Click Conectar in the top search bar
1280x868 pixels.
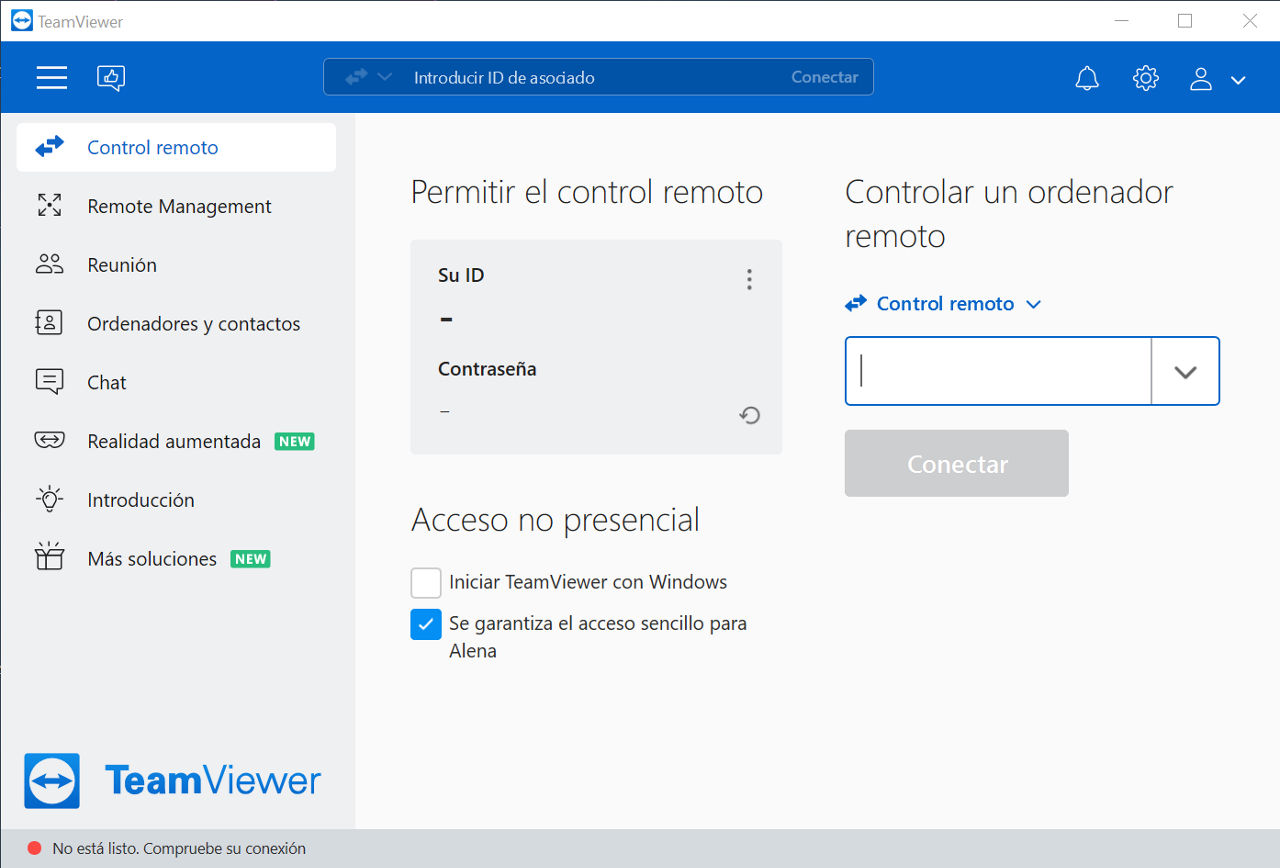(824, 77)
